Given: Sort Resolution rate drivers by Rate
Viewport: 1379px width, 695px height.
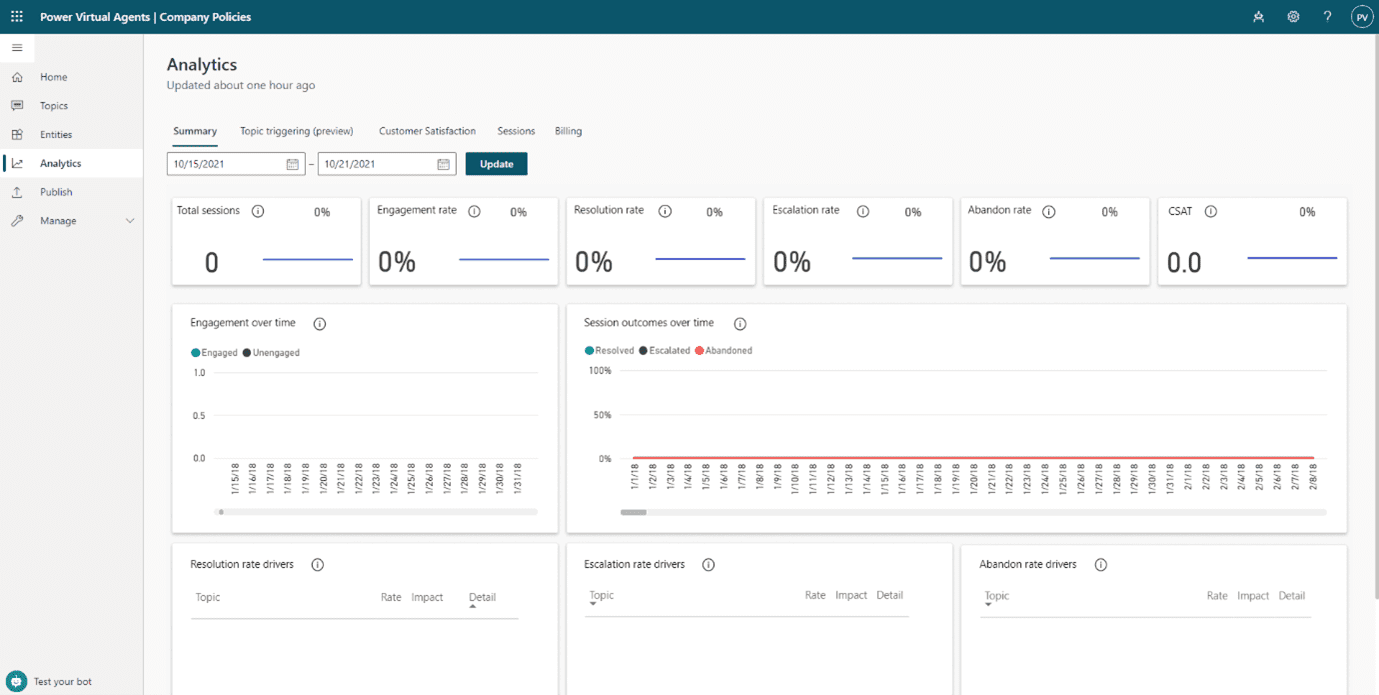Looking at the screenshot, I should pyautogui.click(x=391, y=597).
